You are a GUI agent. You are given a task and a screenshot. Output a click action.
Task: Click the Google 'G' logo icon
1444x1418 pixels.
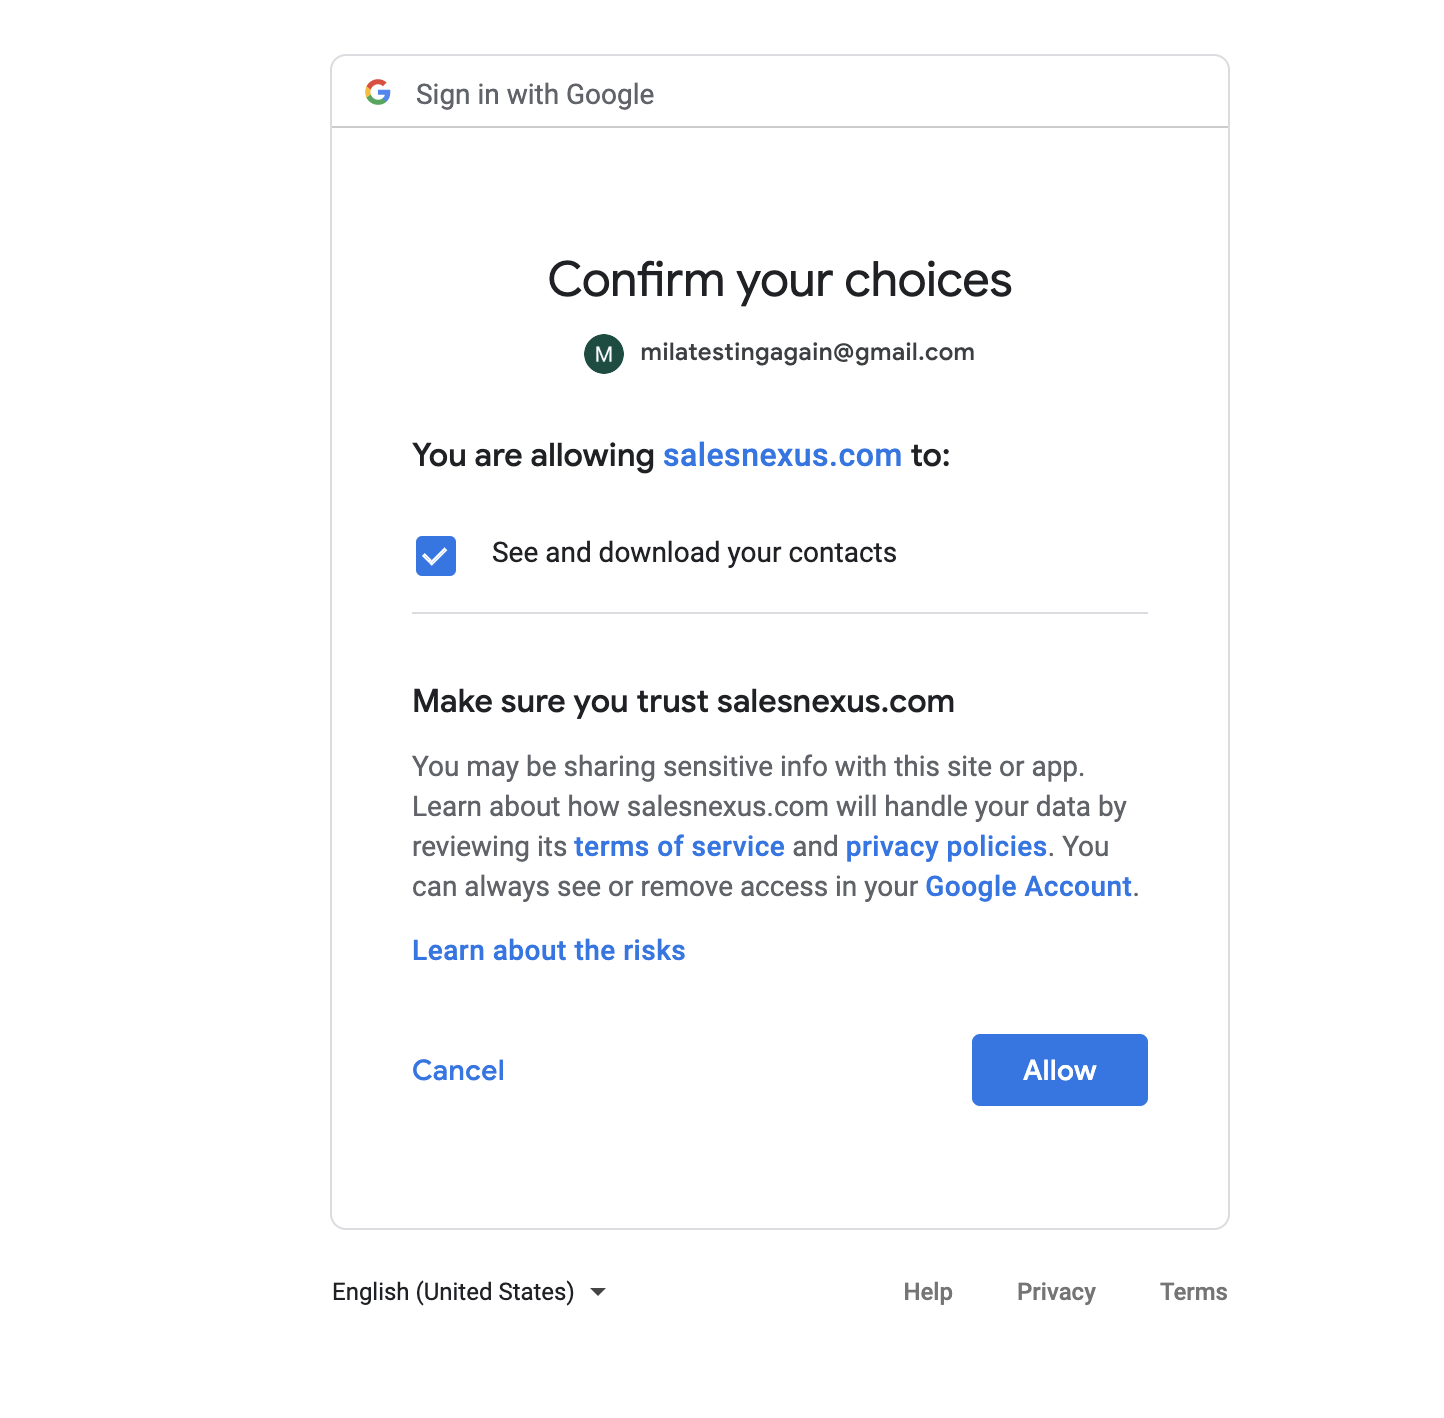click(x=378, y=93)
